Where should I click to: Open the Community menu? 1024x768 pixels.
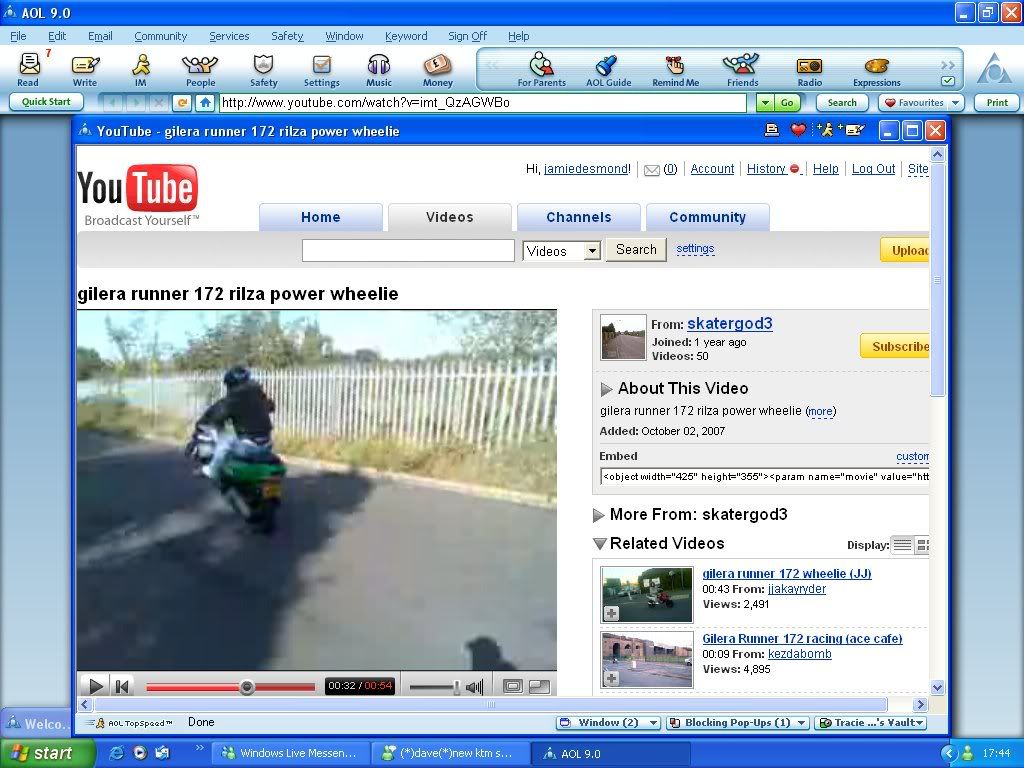coord(161,36)
